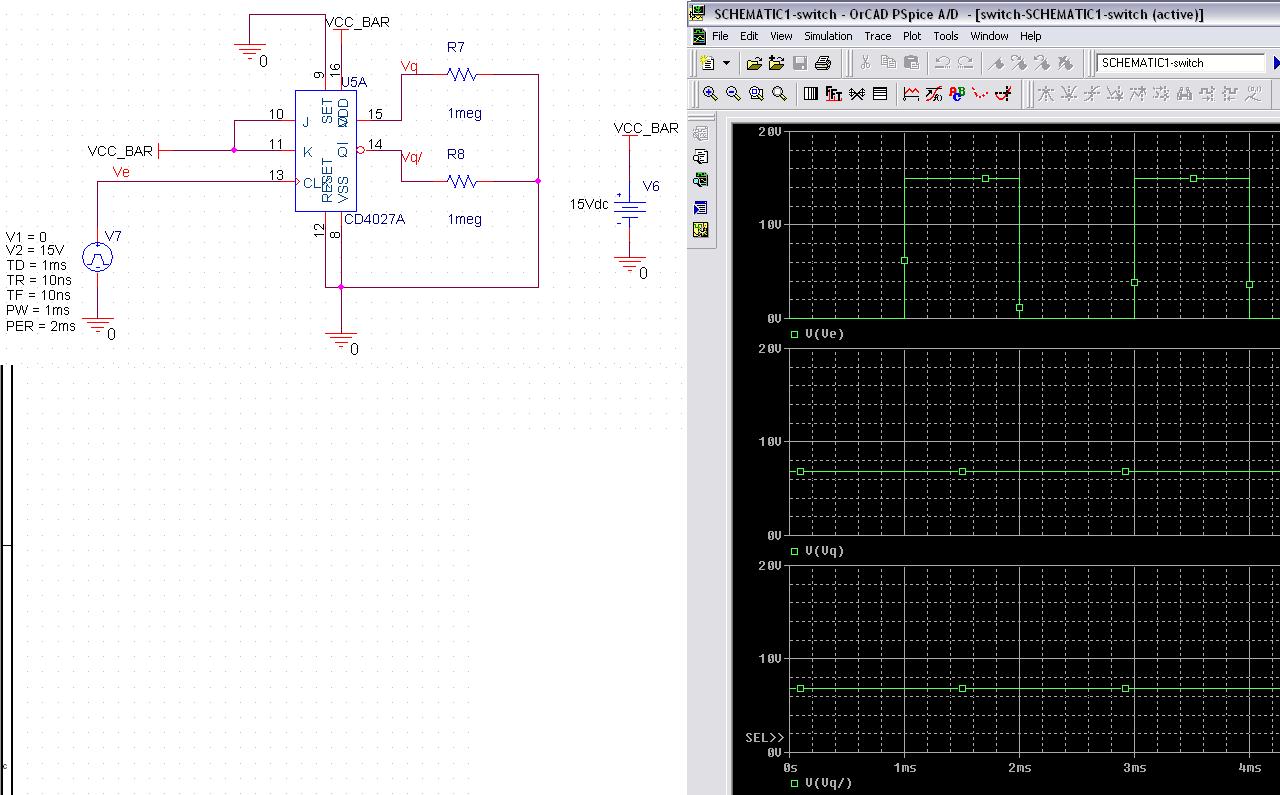This screenshot has height=795, width=1280.
Task: Toggle the FFT Fourier transform button
Action: pyautogui.click(x=833, y=94)
